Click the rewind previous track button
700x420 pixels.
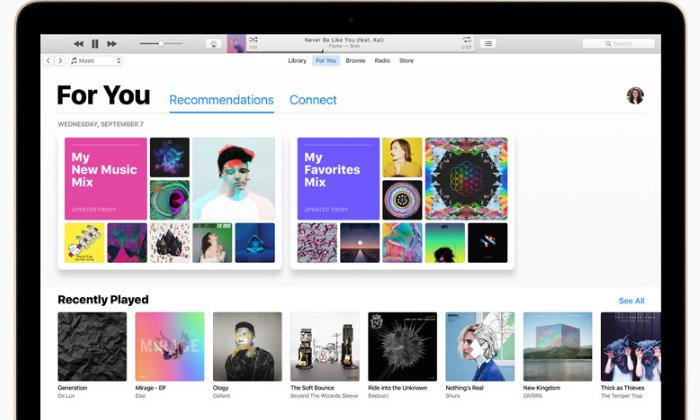[79, 44]
